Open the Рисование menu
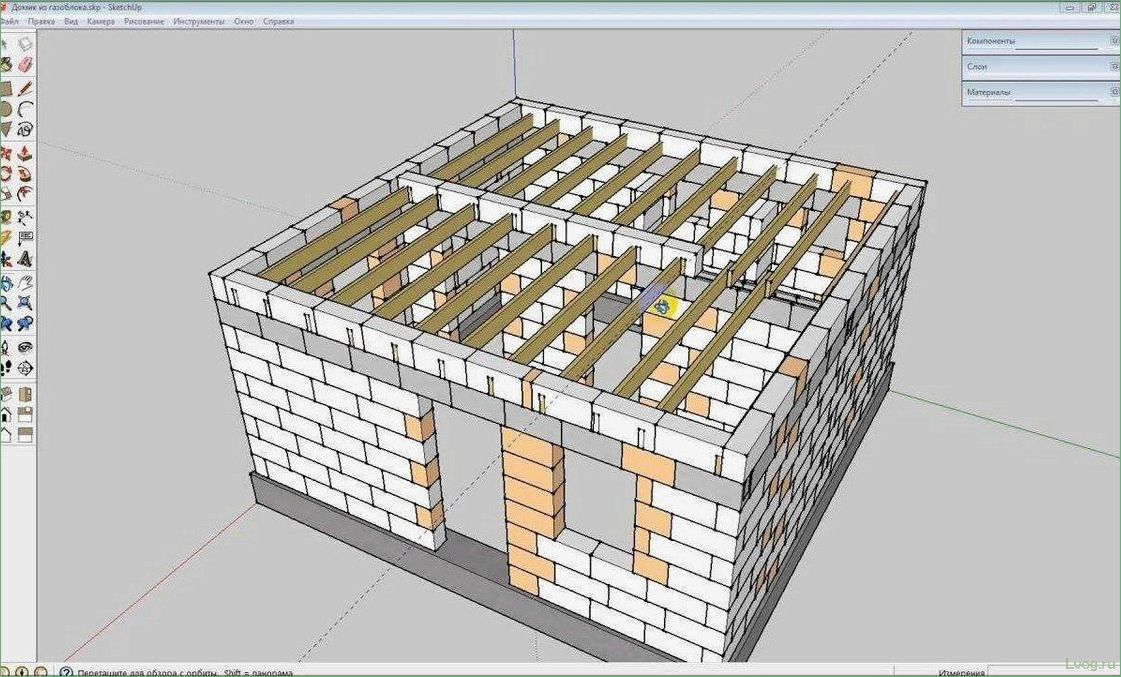Viewport: 1121px width, 677px height. click(143, 20)
